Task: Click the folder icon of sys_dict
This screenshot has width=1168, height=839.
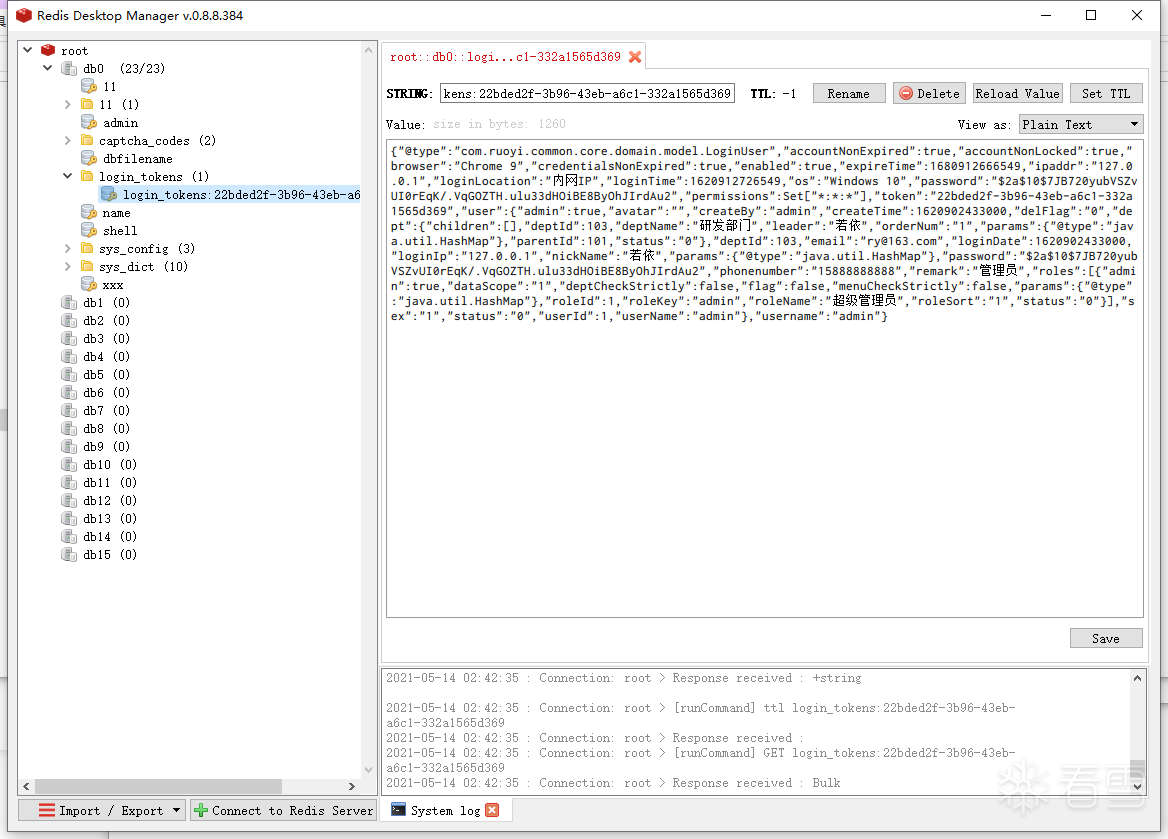Action: [87, 266]
